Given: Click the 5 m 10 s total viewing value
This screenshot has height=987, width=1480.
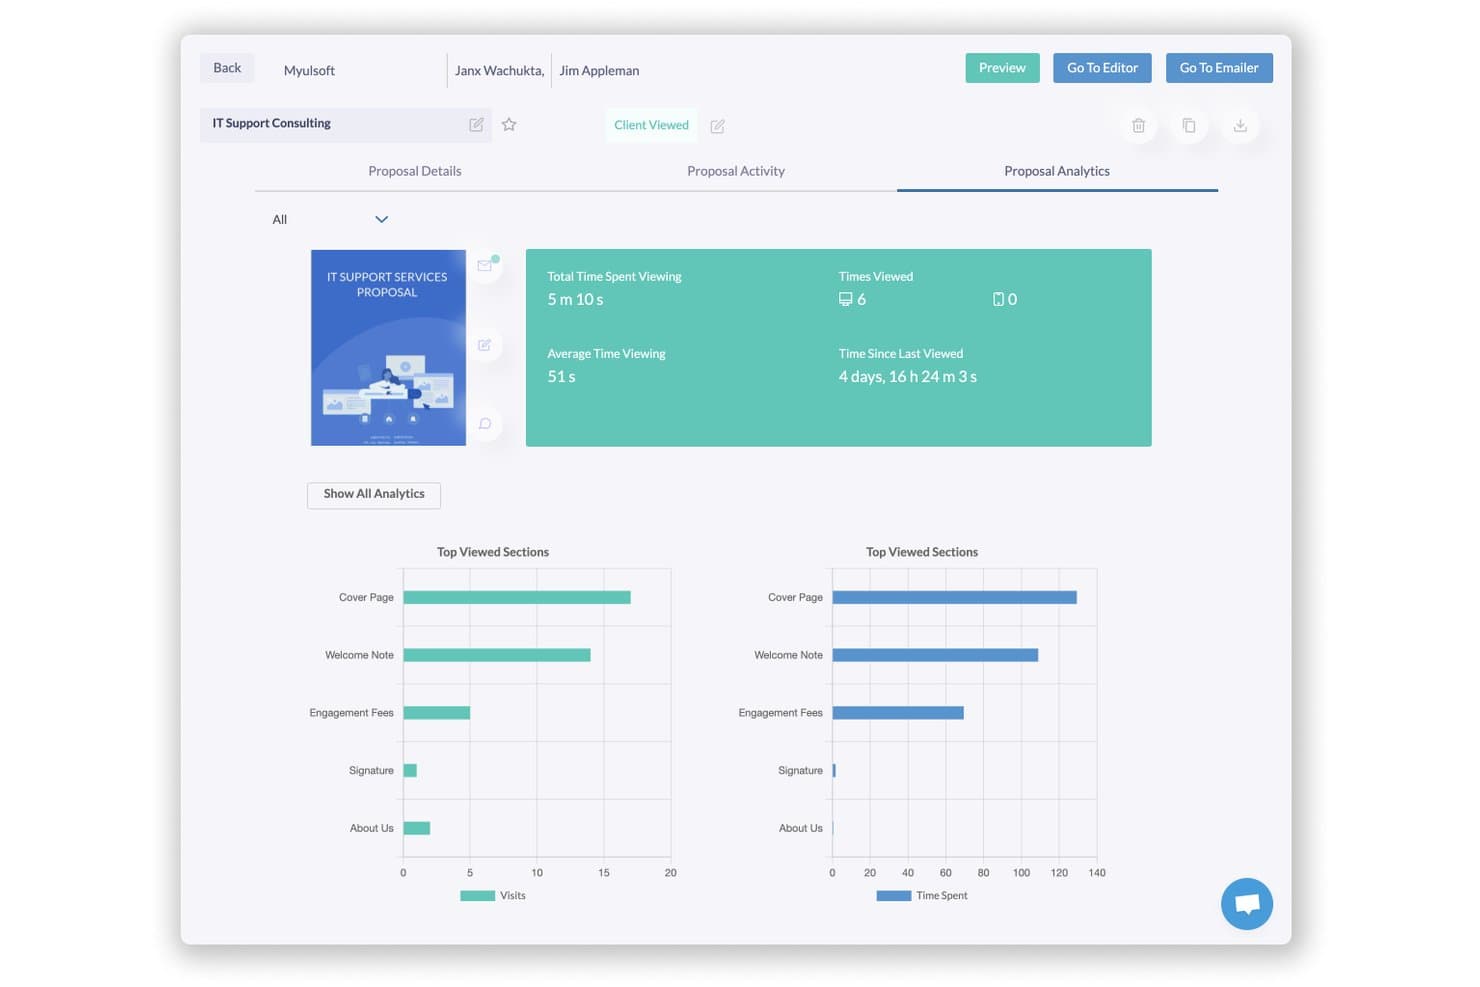Looking at the screenshot, I should (x=575, y=300).
